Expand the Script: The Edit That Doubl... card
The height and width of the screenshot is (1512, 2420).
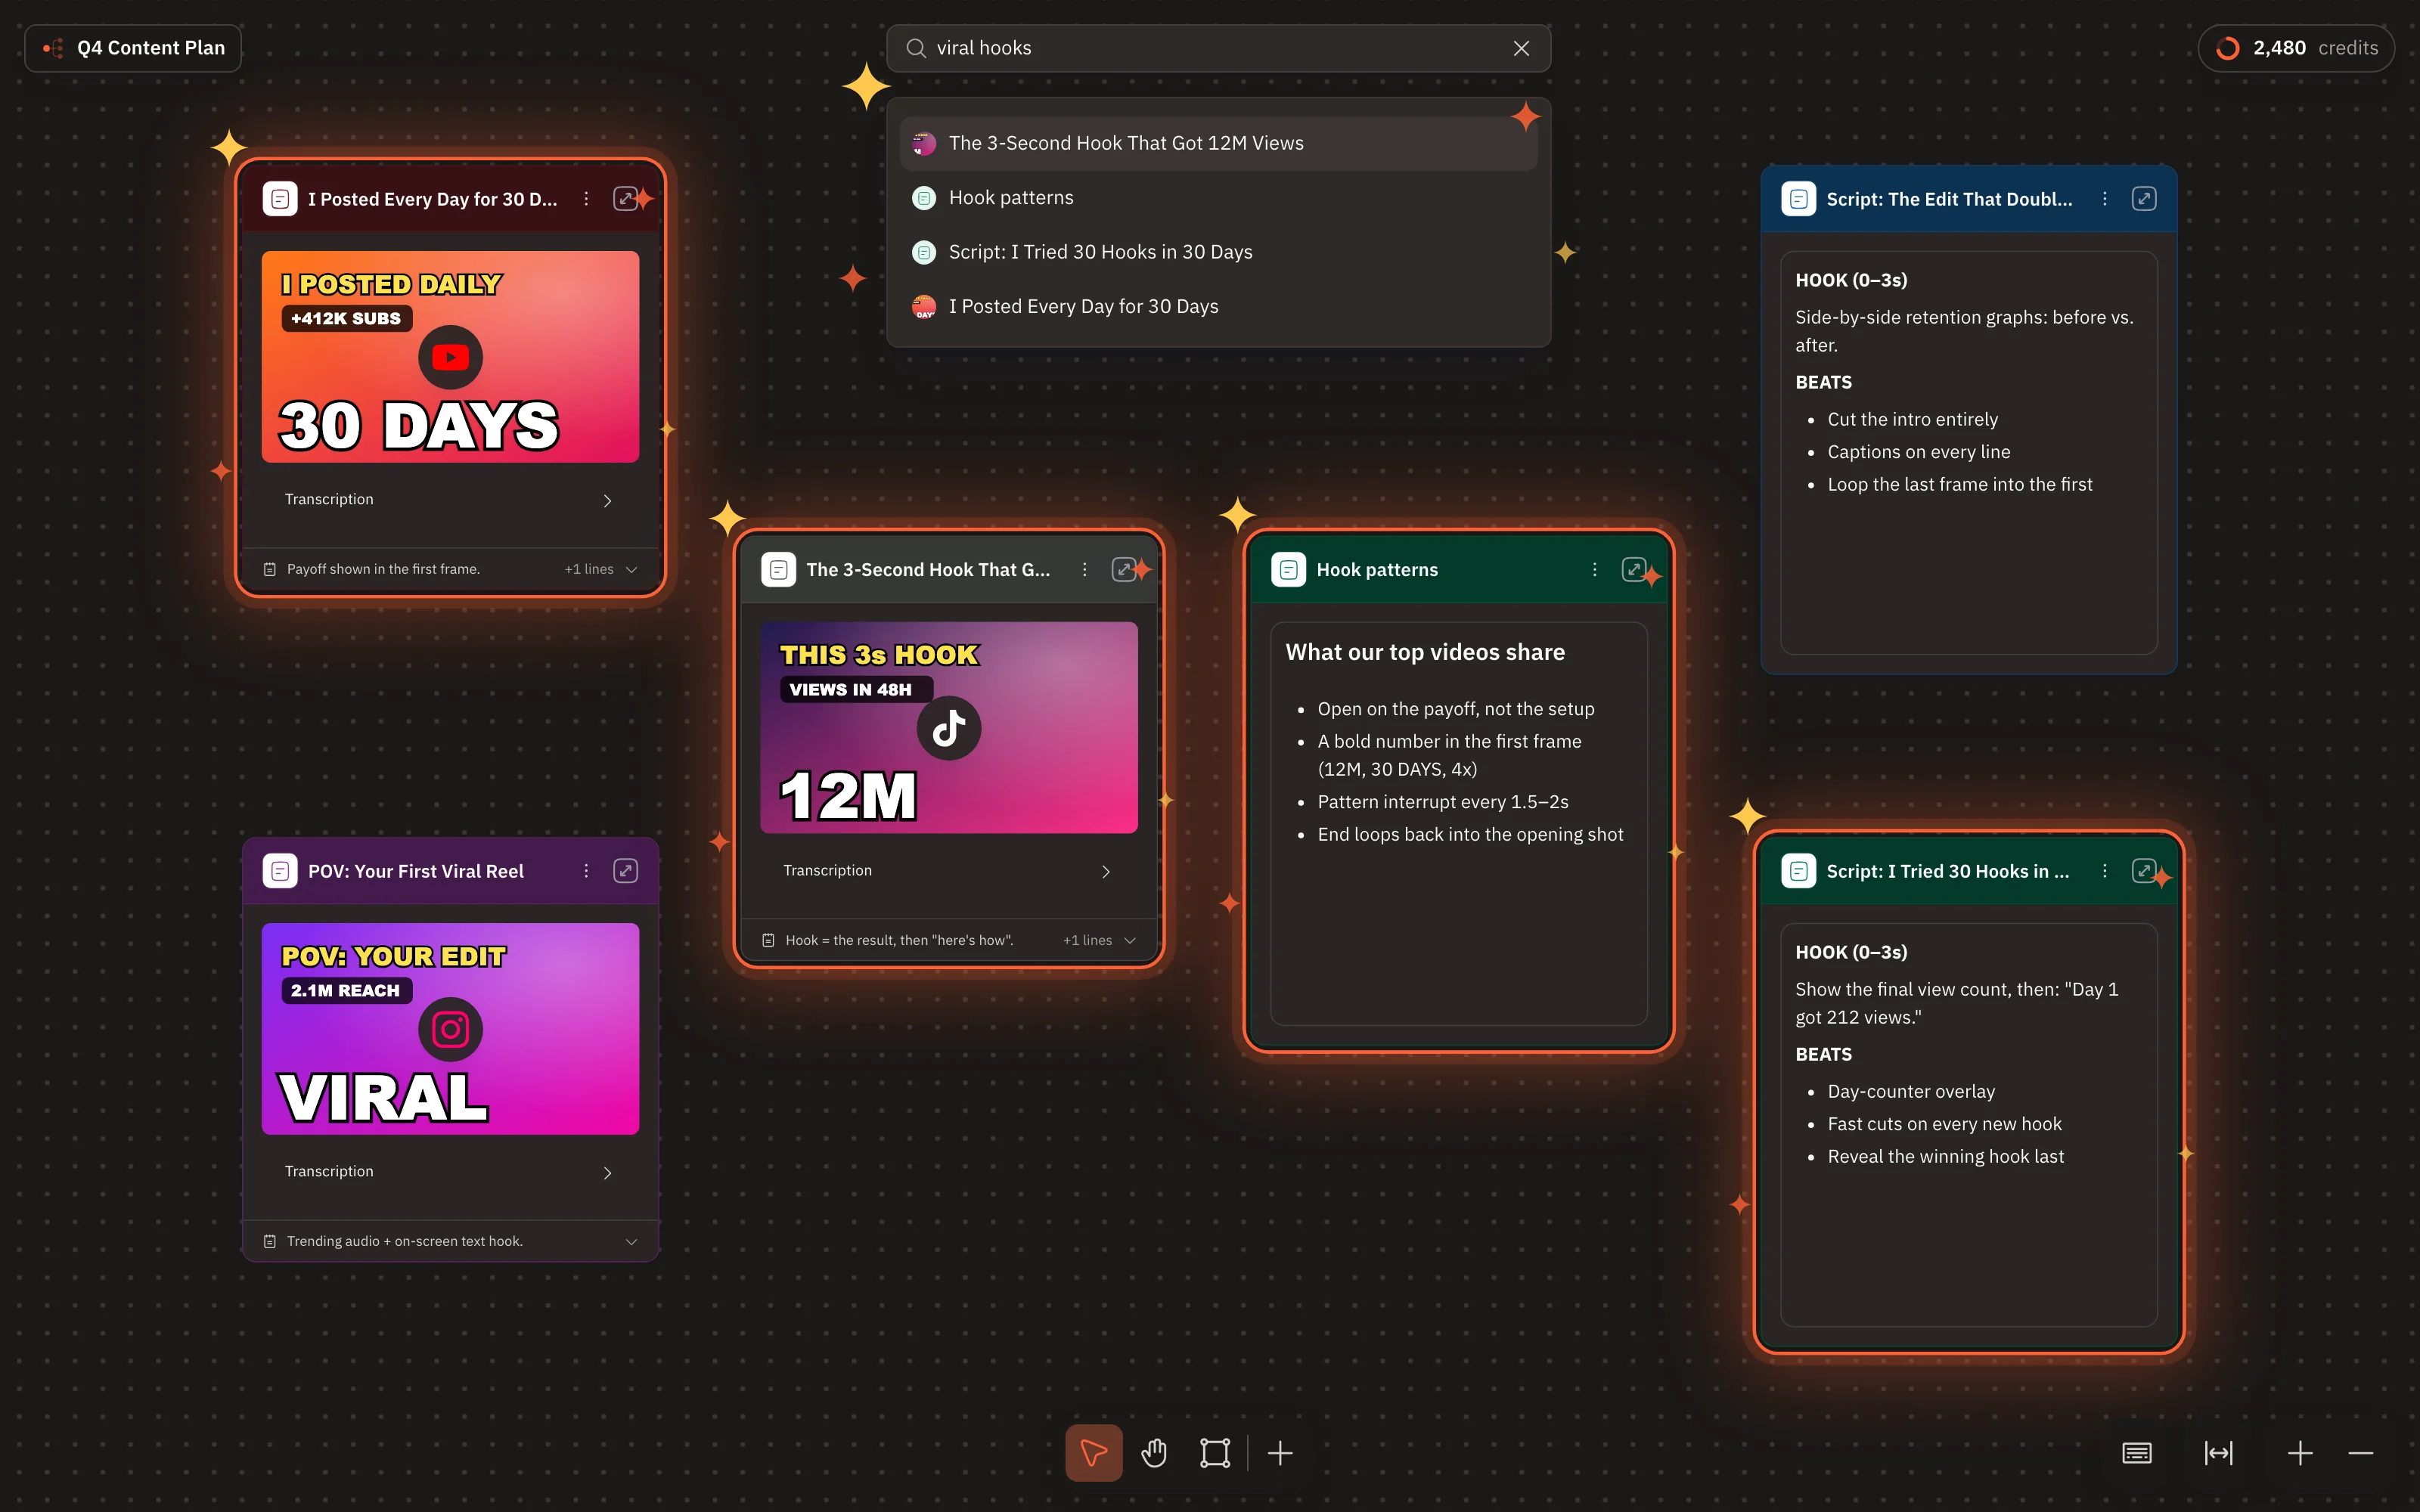pyautogui.click(x=2144, y=199)
